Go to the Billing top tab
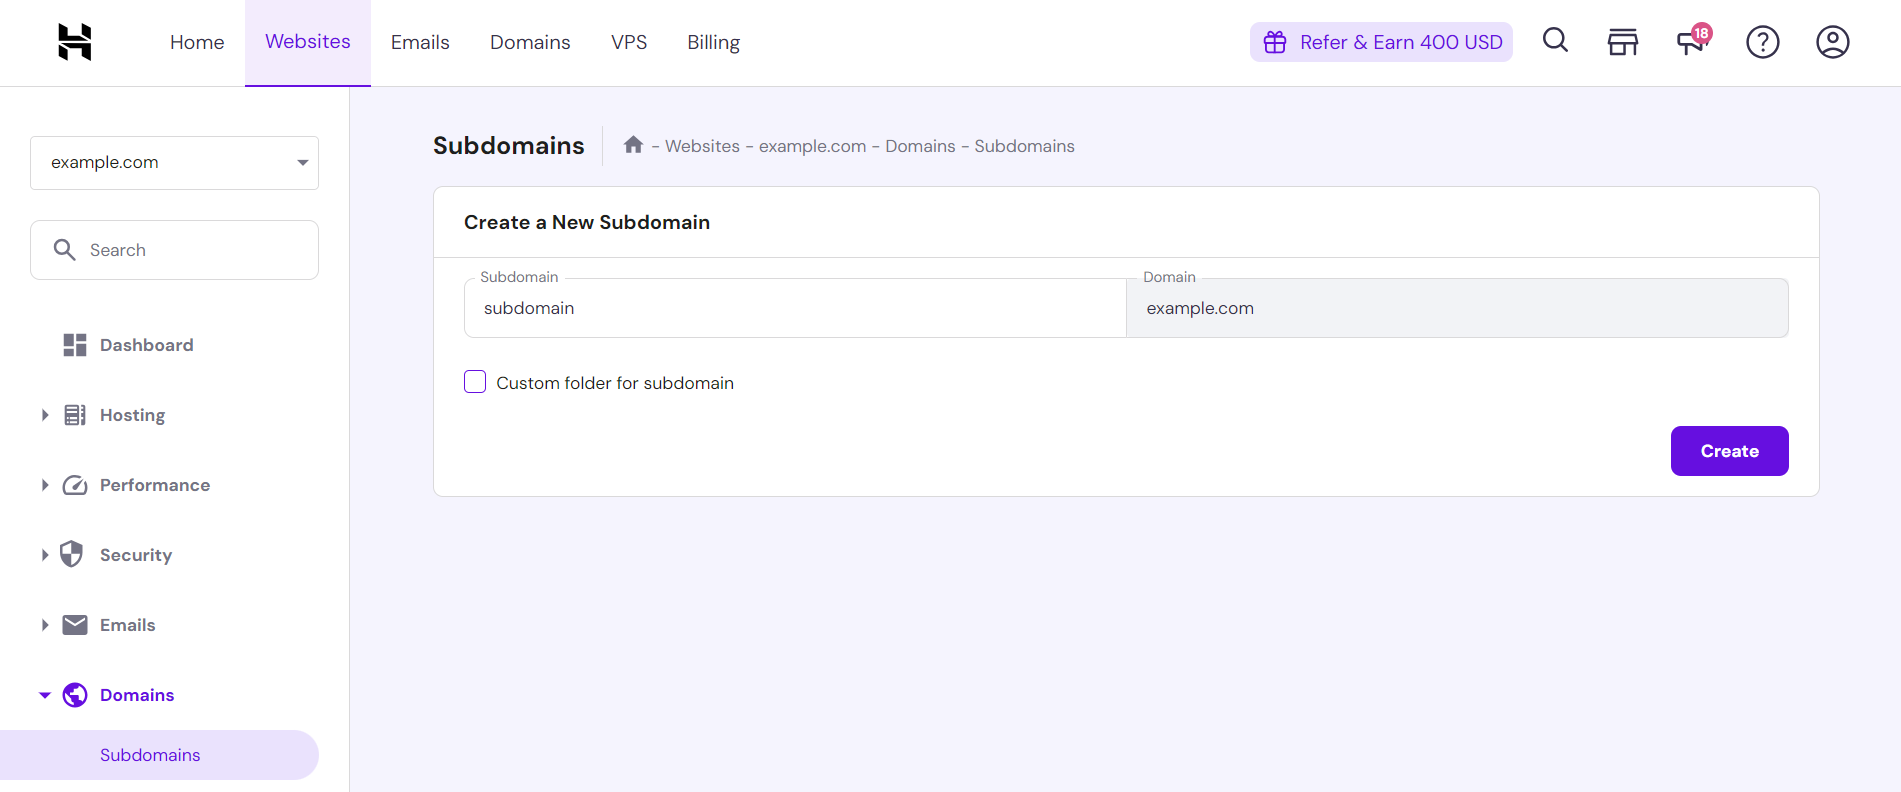 point(713,42)
